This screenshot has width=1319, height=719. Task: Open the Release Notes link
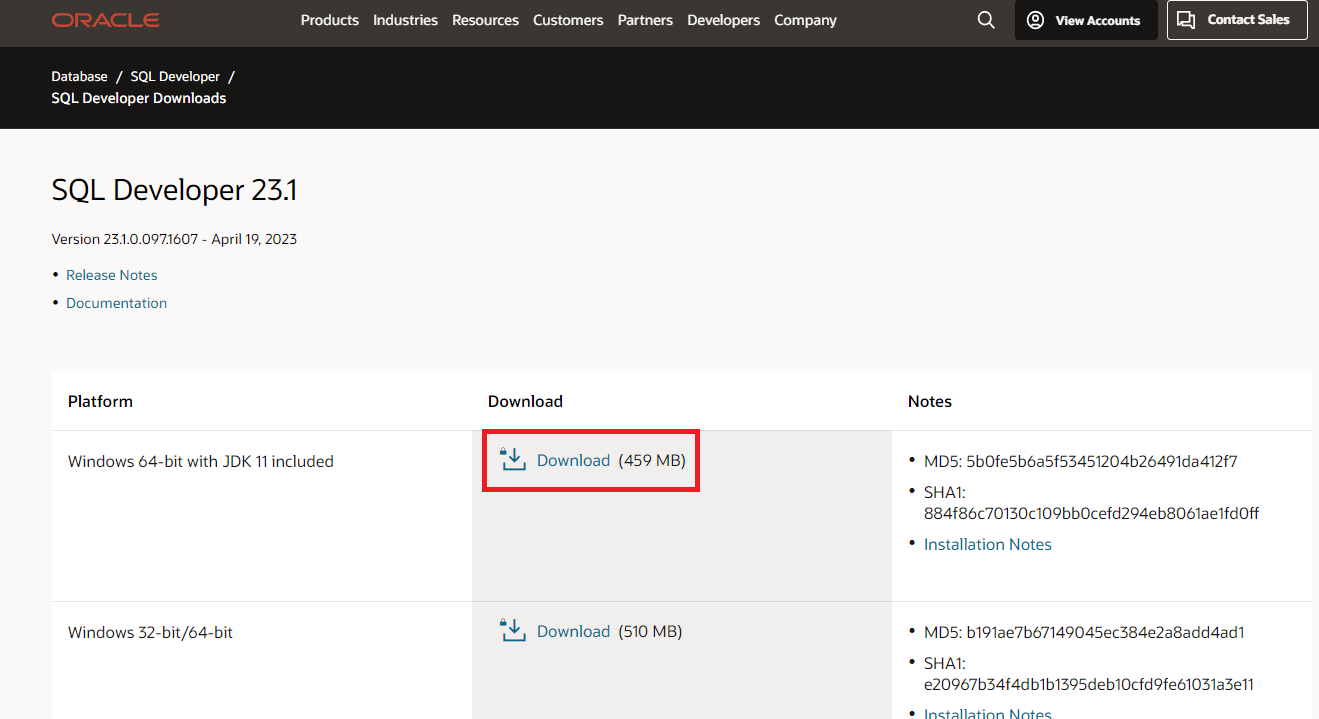(111, 274)
